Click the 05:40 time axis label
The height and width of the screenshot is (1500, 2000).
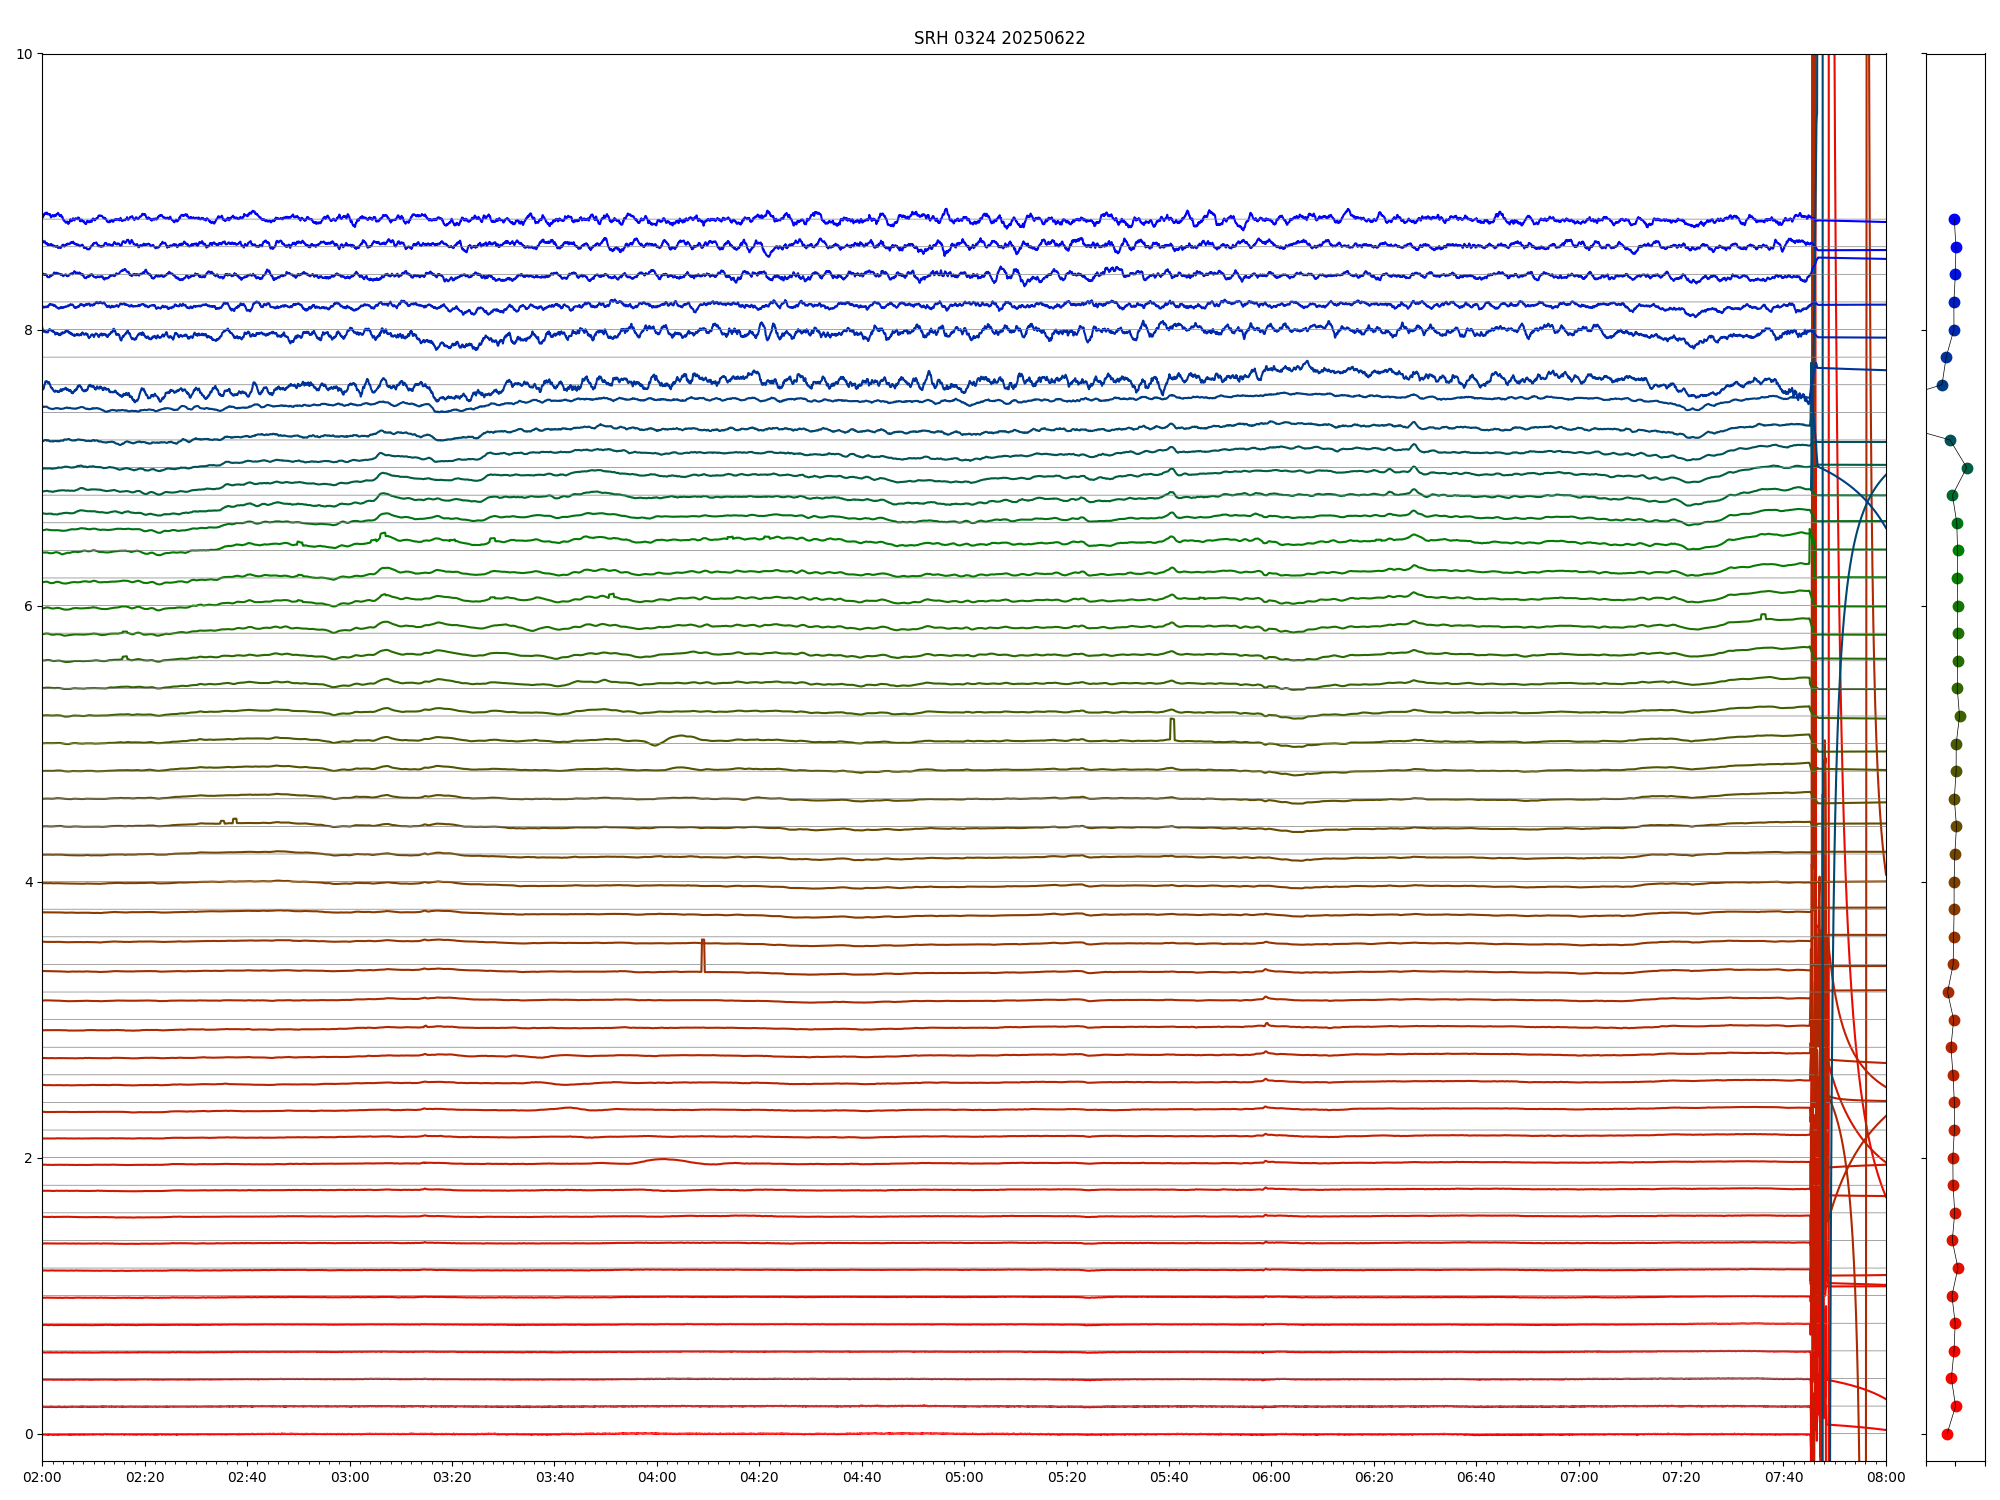click(x=1169, y=1477)
